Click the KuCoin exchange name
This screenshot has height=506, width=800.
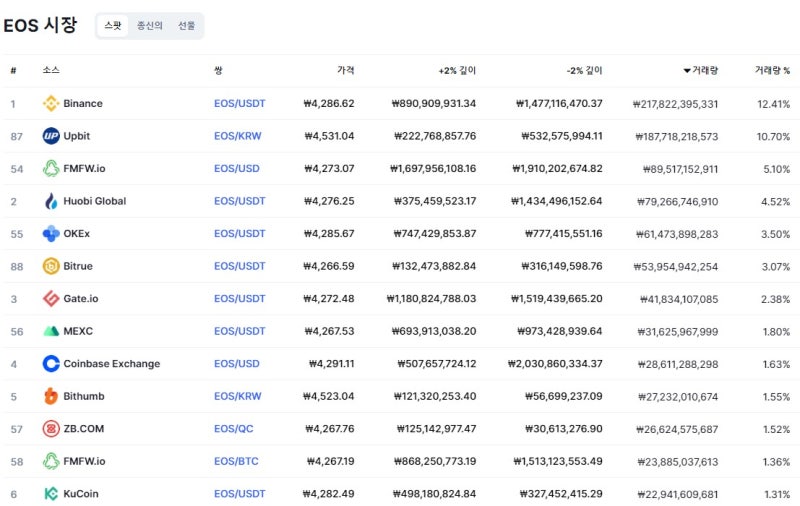pos(81,494)
